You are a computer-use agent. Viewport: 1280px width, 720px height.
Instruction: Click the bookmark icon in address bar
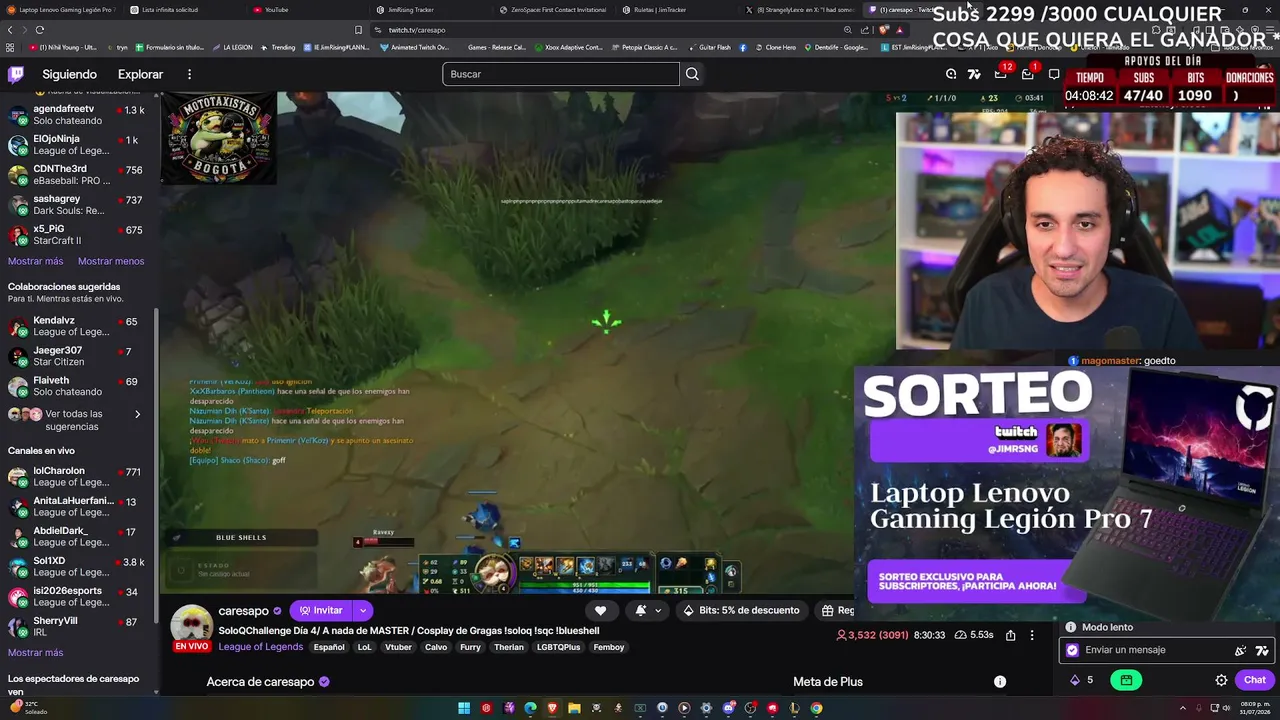click(x=358, y=30)
